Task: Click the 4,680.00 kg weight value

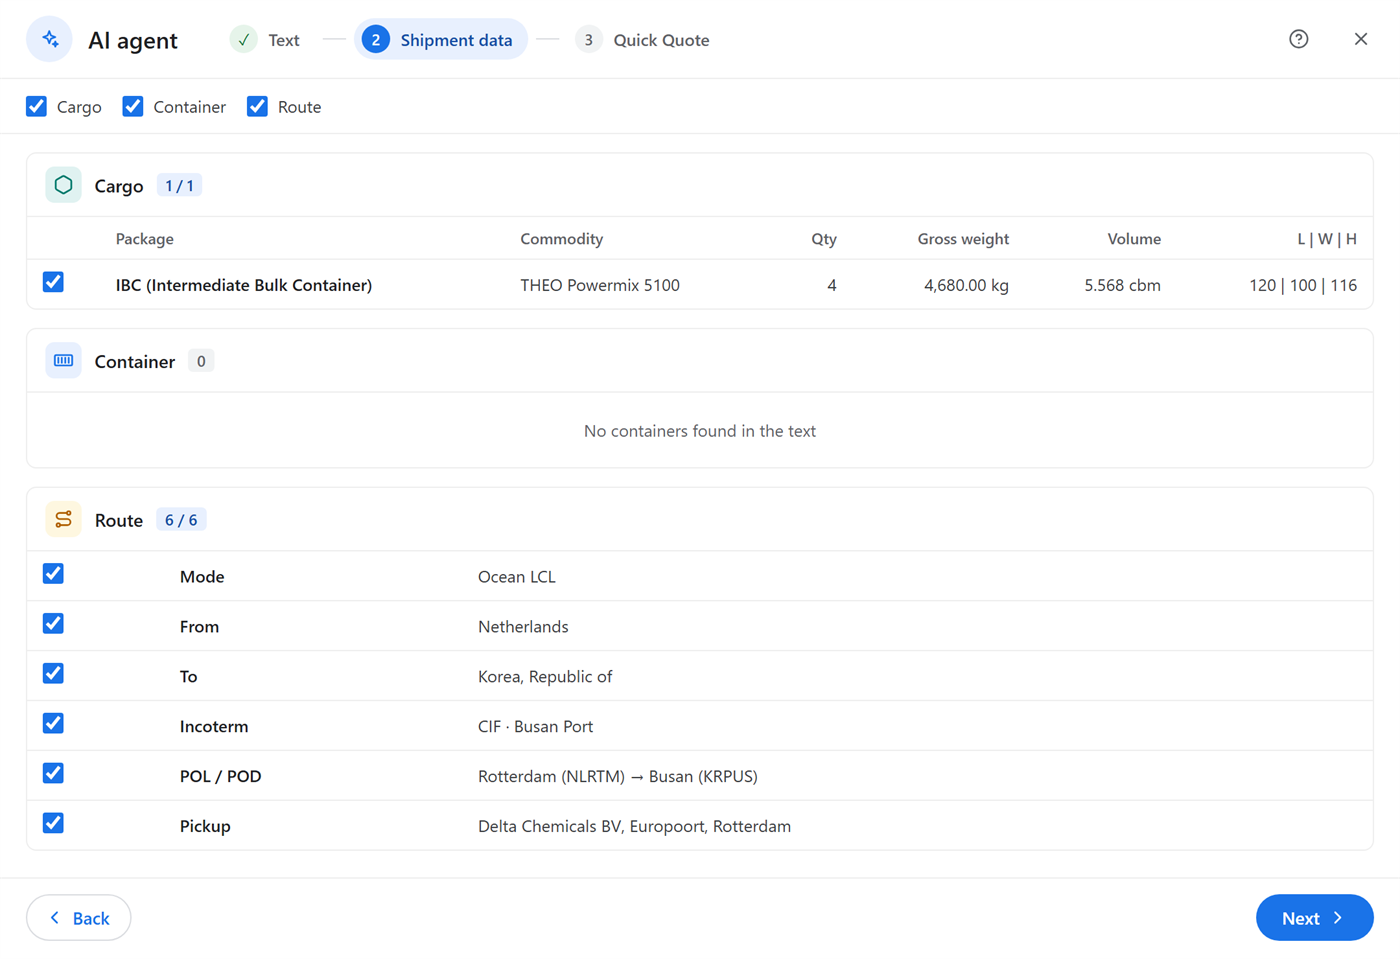Action: (x=966, y=285)
